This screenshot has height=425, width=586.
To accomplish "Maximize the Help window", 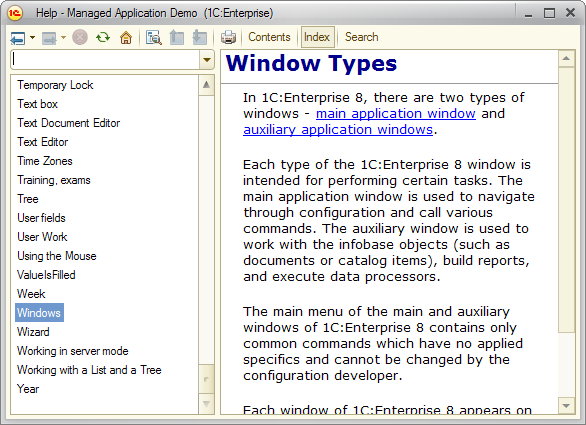I will point(549,13).
